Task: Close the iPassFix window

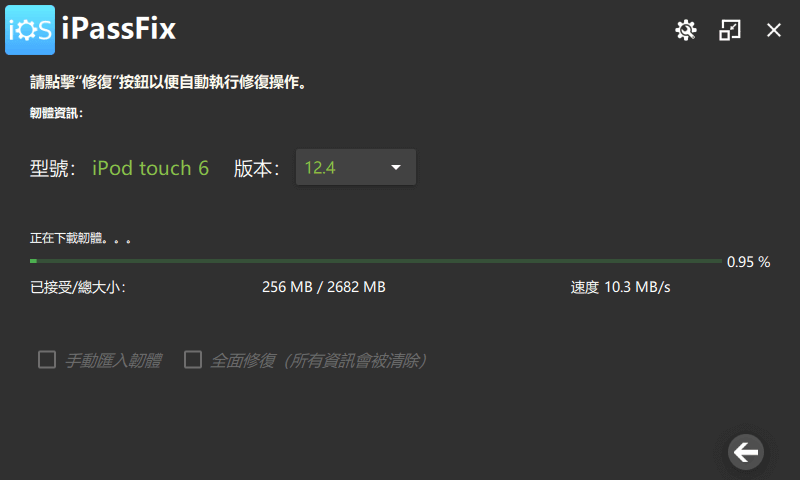Action: point(773,30)
